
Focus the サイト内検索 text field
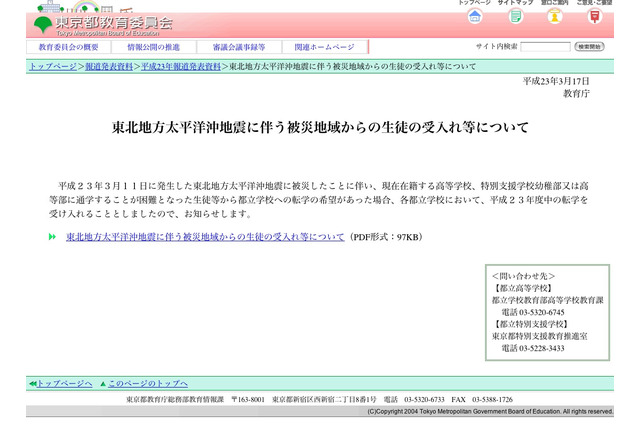pos(545,47)
